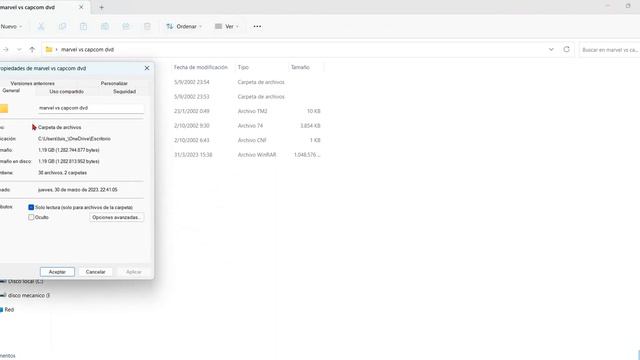
Task: Switch to Uso compartido tab
Action: 67,91
